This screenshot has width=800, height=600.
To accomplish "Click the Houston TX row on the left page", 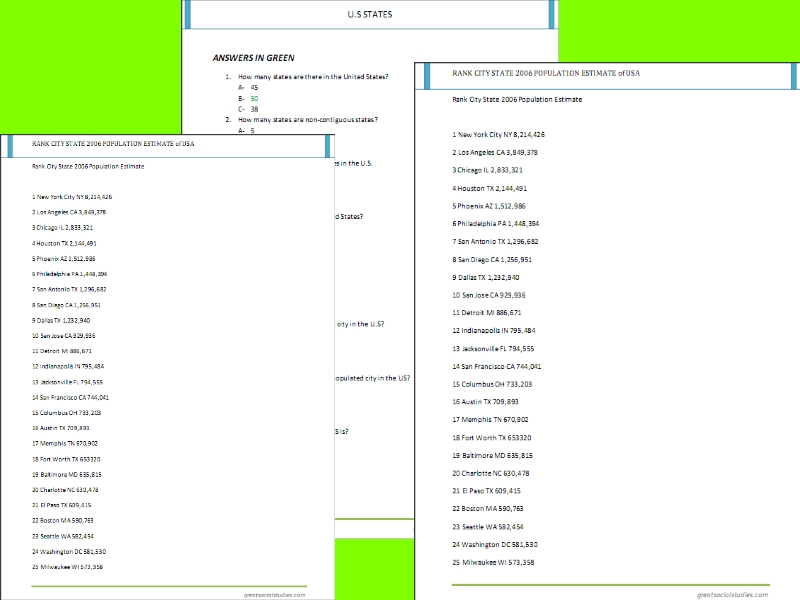I will [x=64, y=243].
